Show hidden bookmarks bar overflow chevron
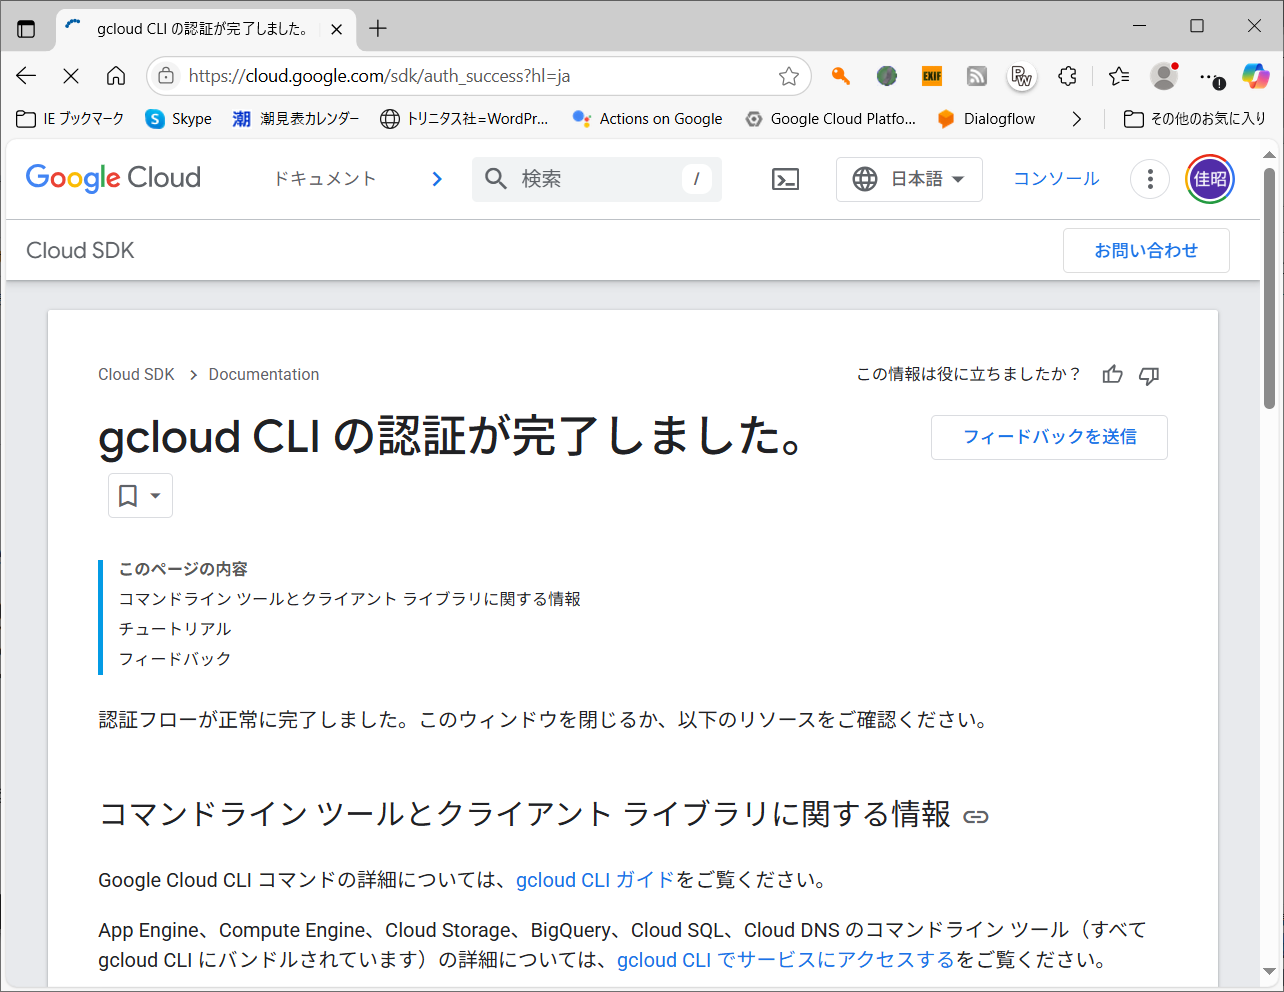The width and height of the screenshot is (1284, 992). tap(1076, 119)
